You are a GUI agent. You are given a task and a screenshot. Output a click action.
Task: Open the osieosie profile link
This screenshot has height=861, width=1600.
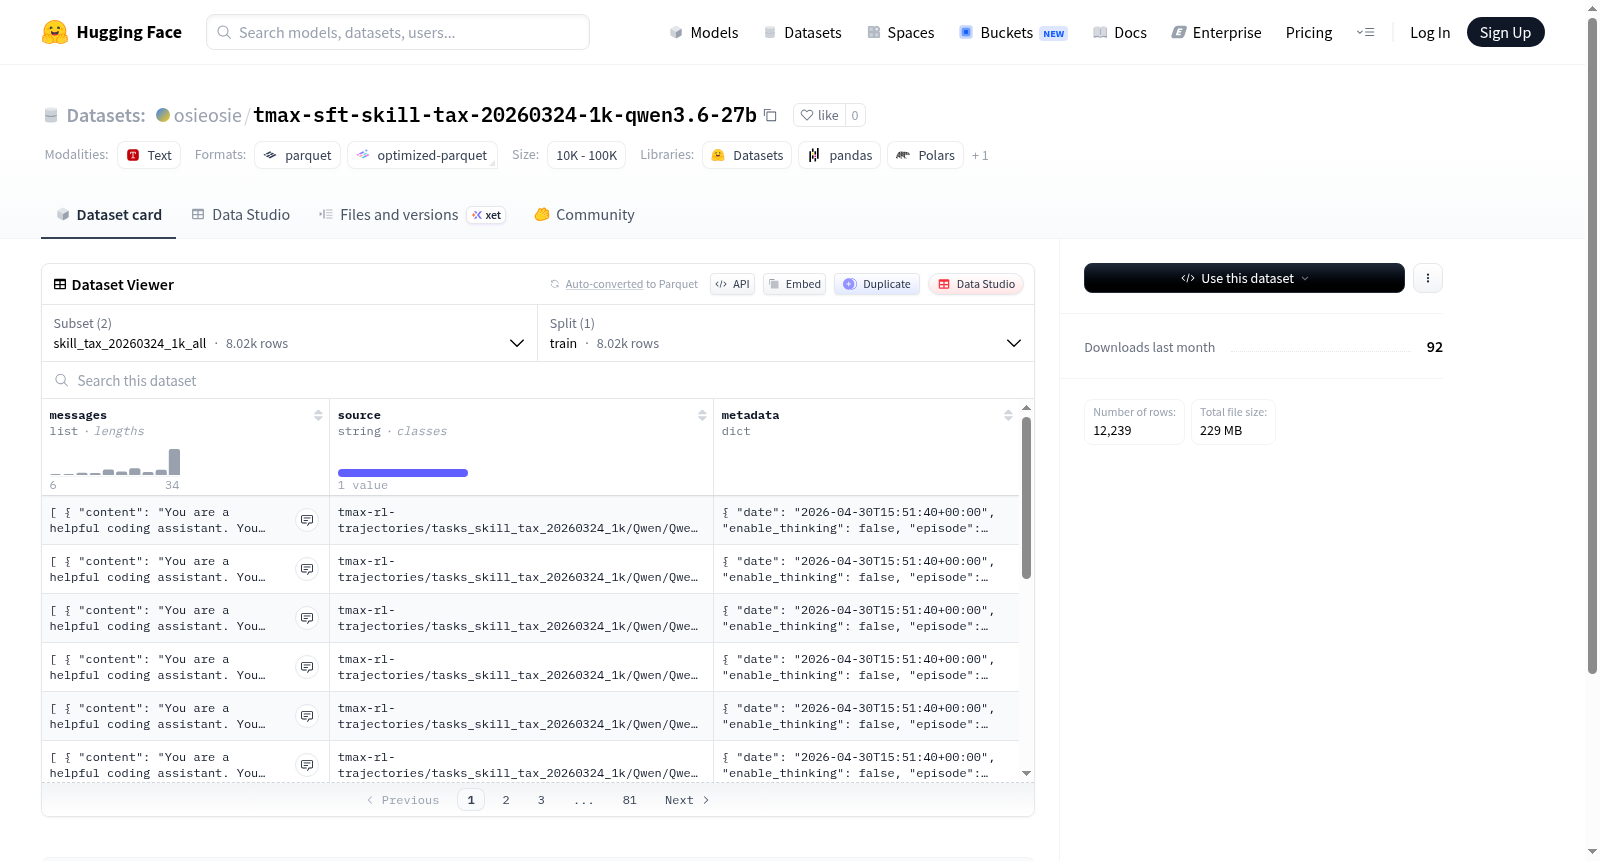point(208,115)
